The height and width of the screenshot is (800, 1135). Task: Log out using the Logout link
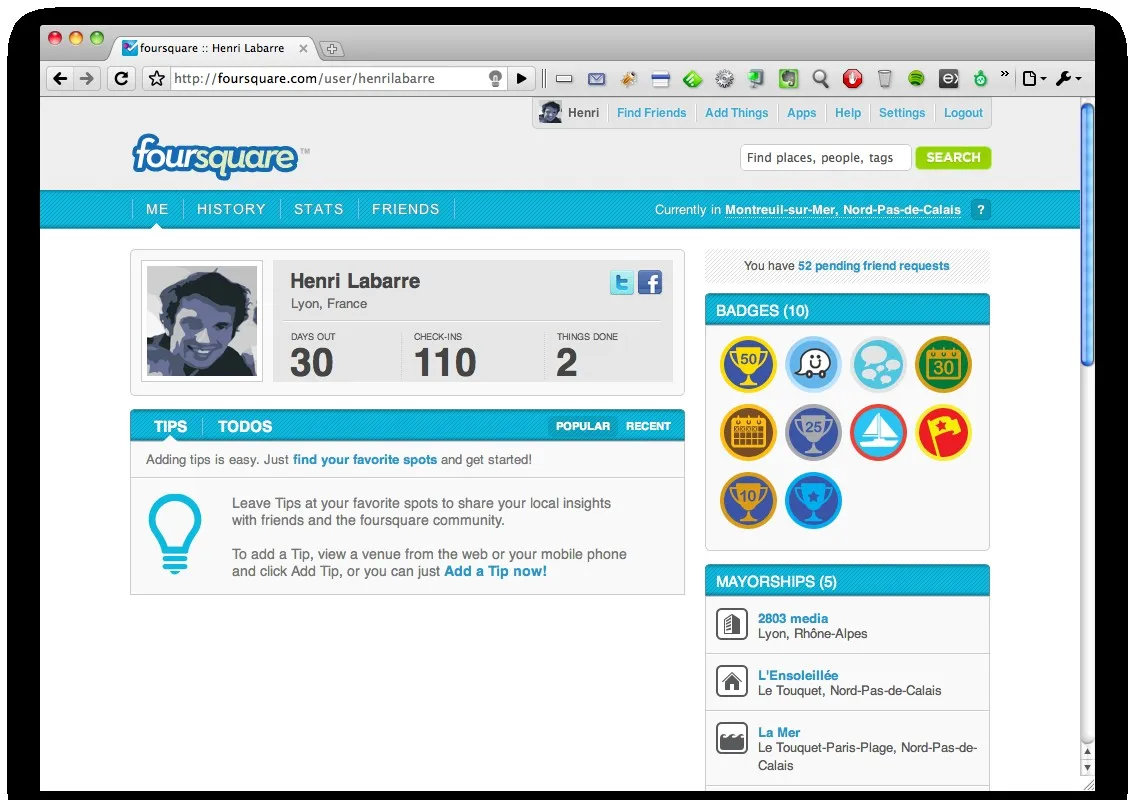pos(963,113)
